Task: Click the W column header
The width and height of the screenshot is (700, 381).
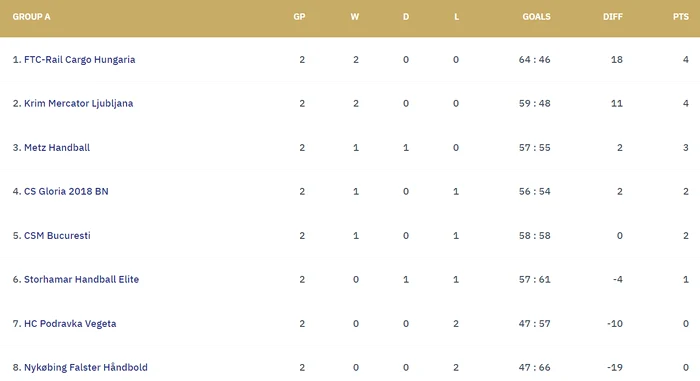Action: click(354, 17)
